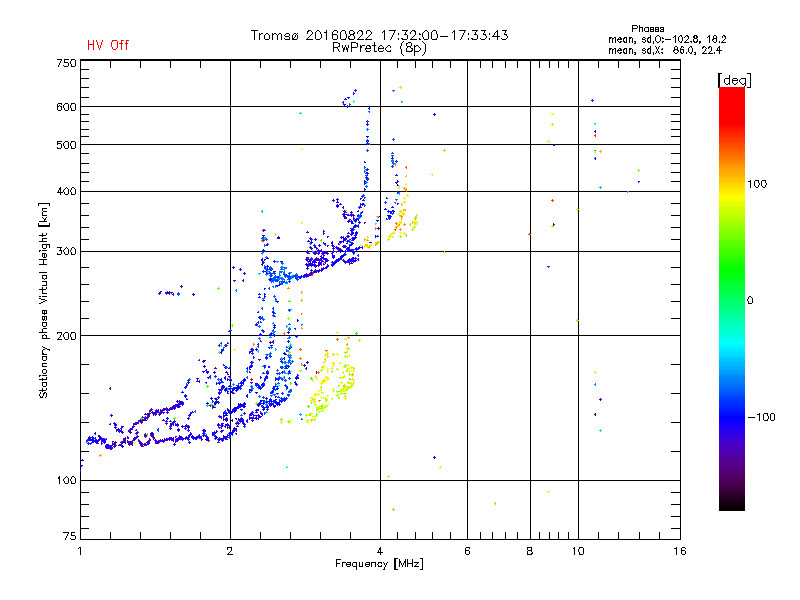Click the 'Phases' heading above the statistics
800x600 pixels.
coord(647,29)
